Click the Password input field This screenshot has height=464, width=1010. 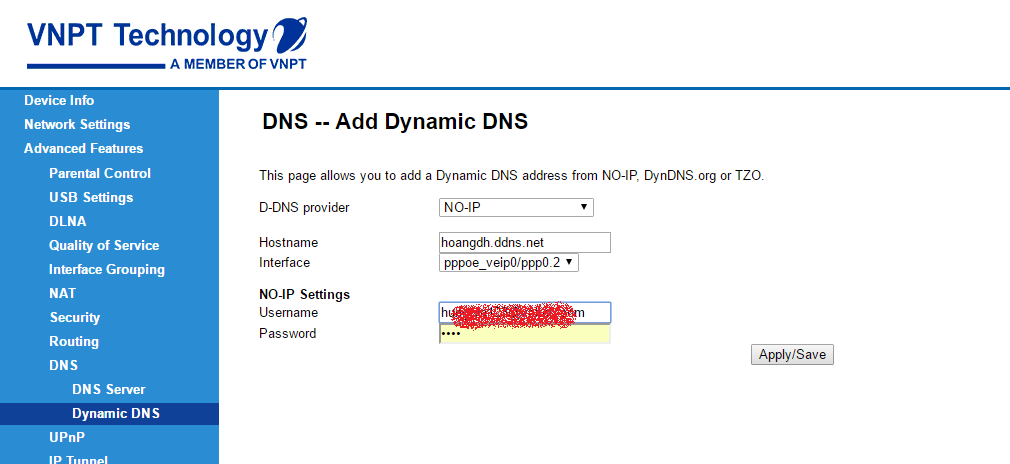point(524,334)
